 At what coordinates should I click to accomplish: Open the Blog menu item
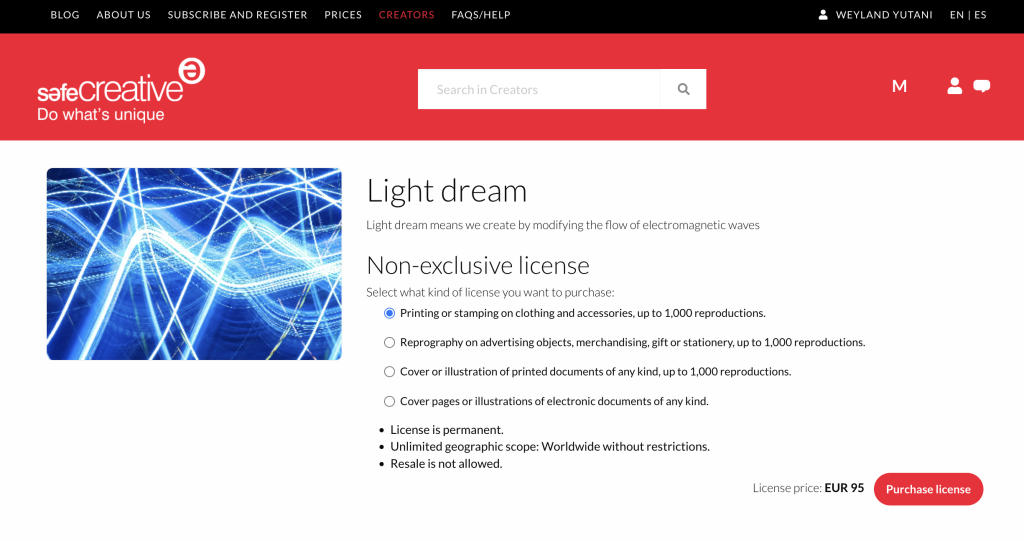65,15
